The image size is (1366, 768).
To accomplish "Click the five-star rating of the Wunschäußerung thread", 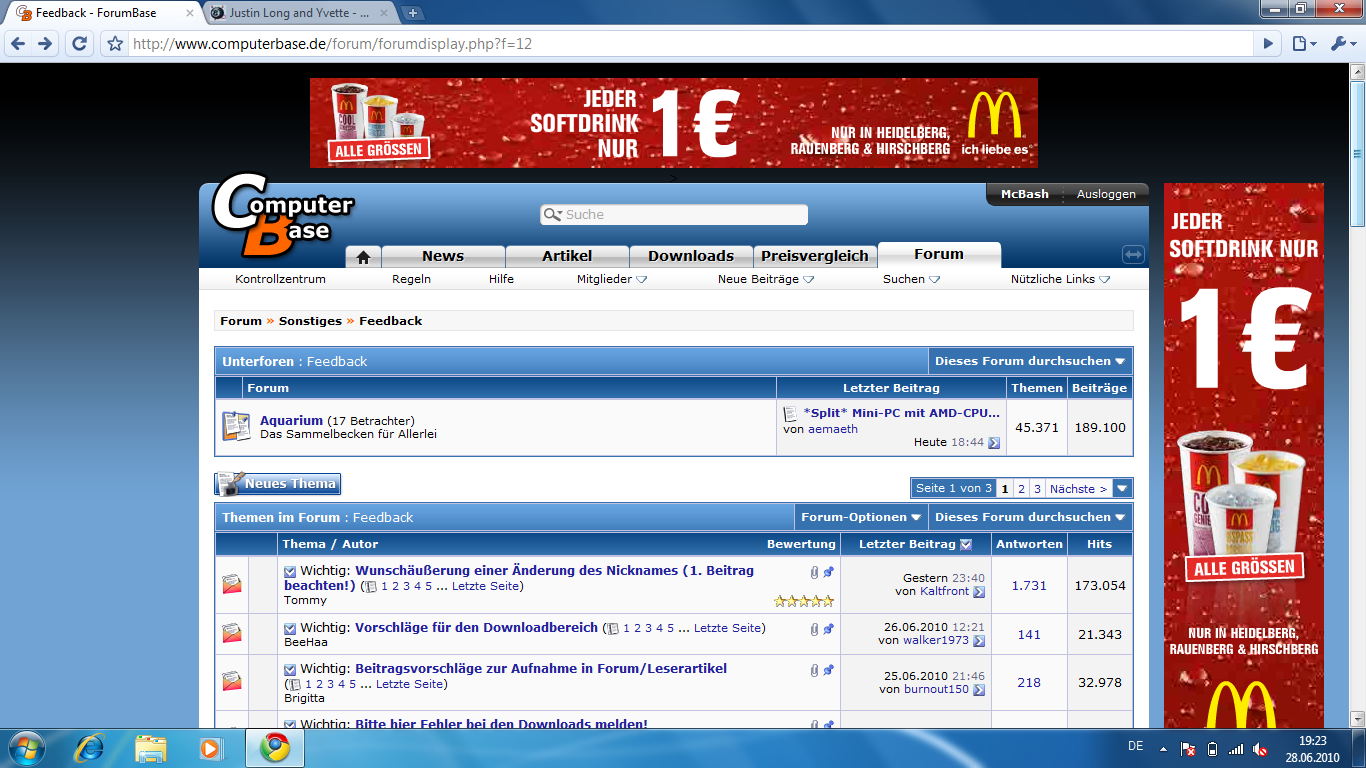I will pos(804,601).
